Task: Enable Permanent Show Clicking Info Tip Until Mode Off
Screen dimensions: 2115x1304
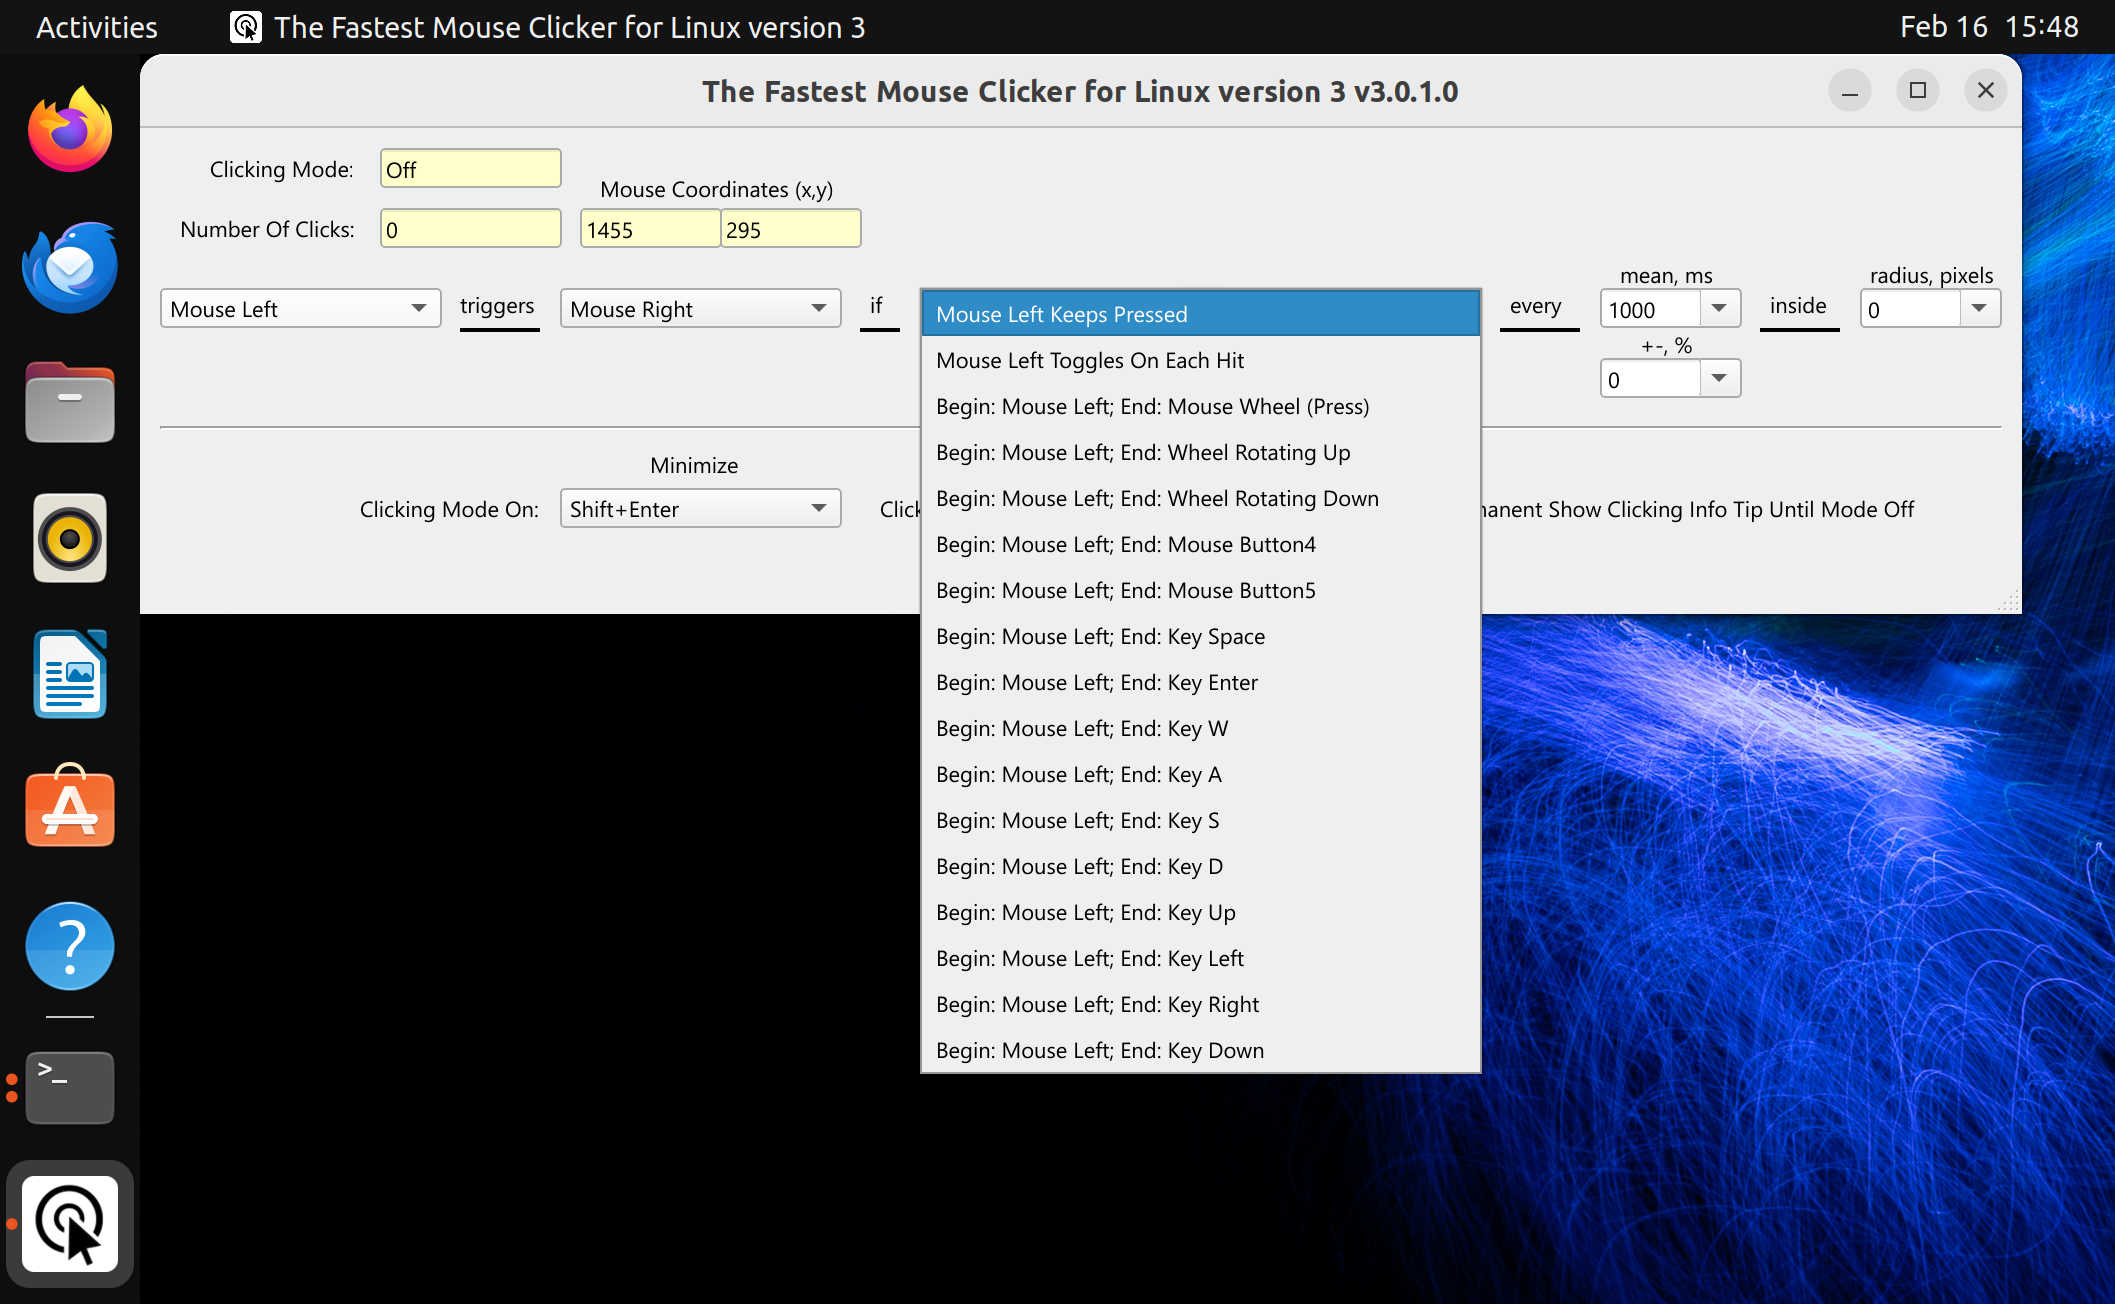Action: click(x=1700, y=509)
